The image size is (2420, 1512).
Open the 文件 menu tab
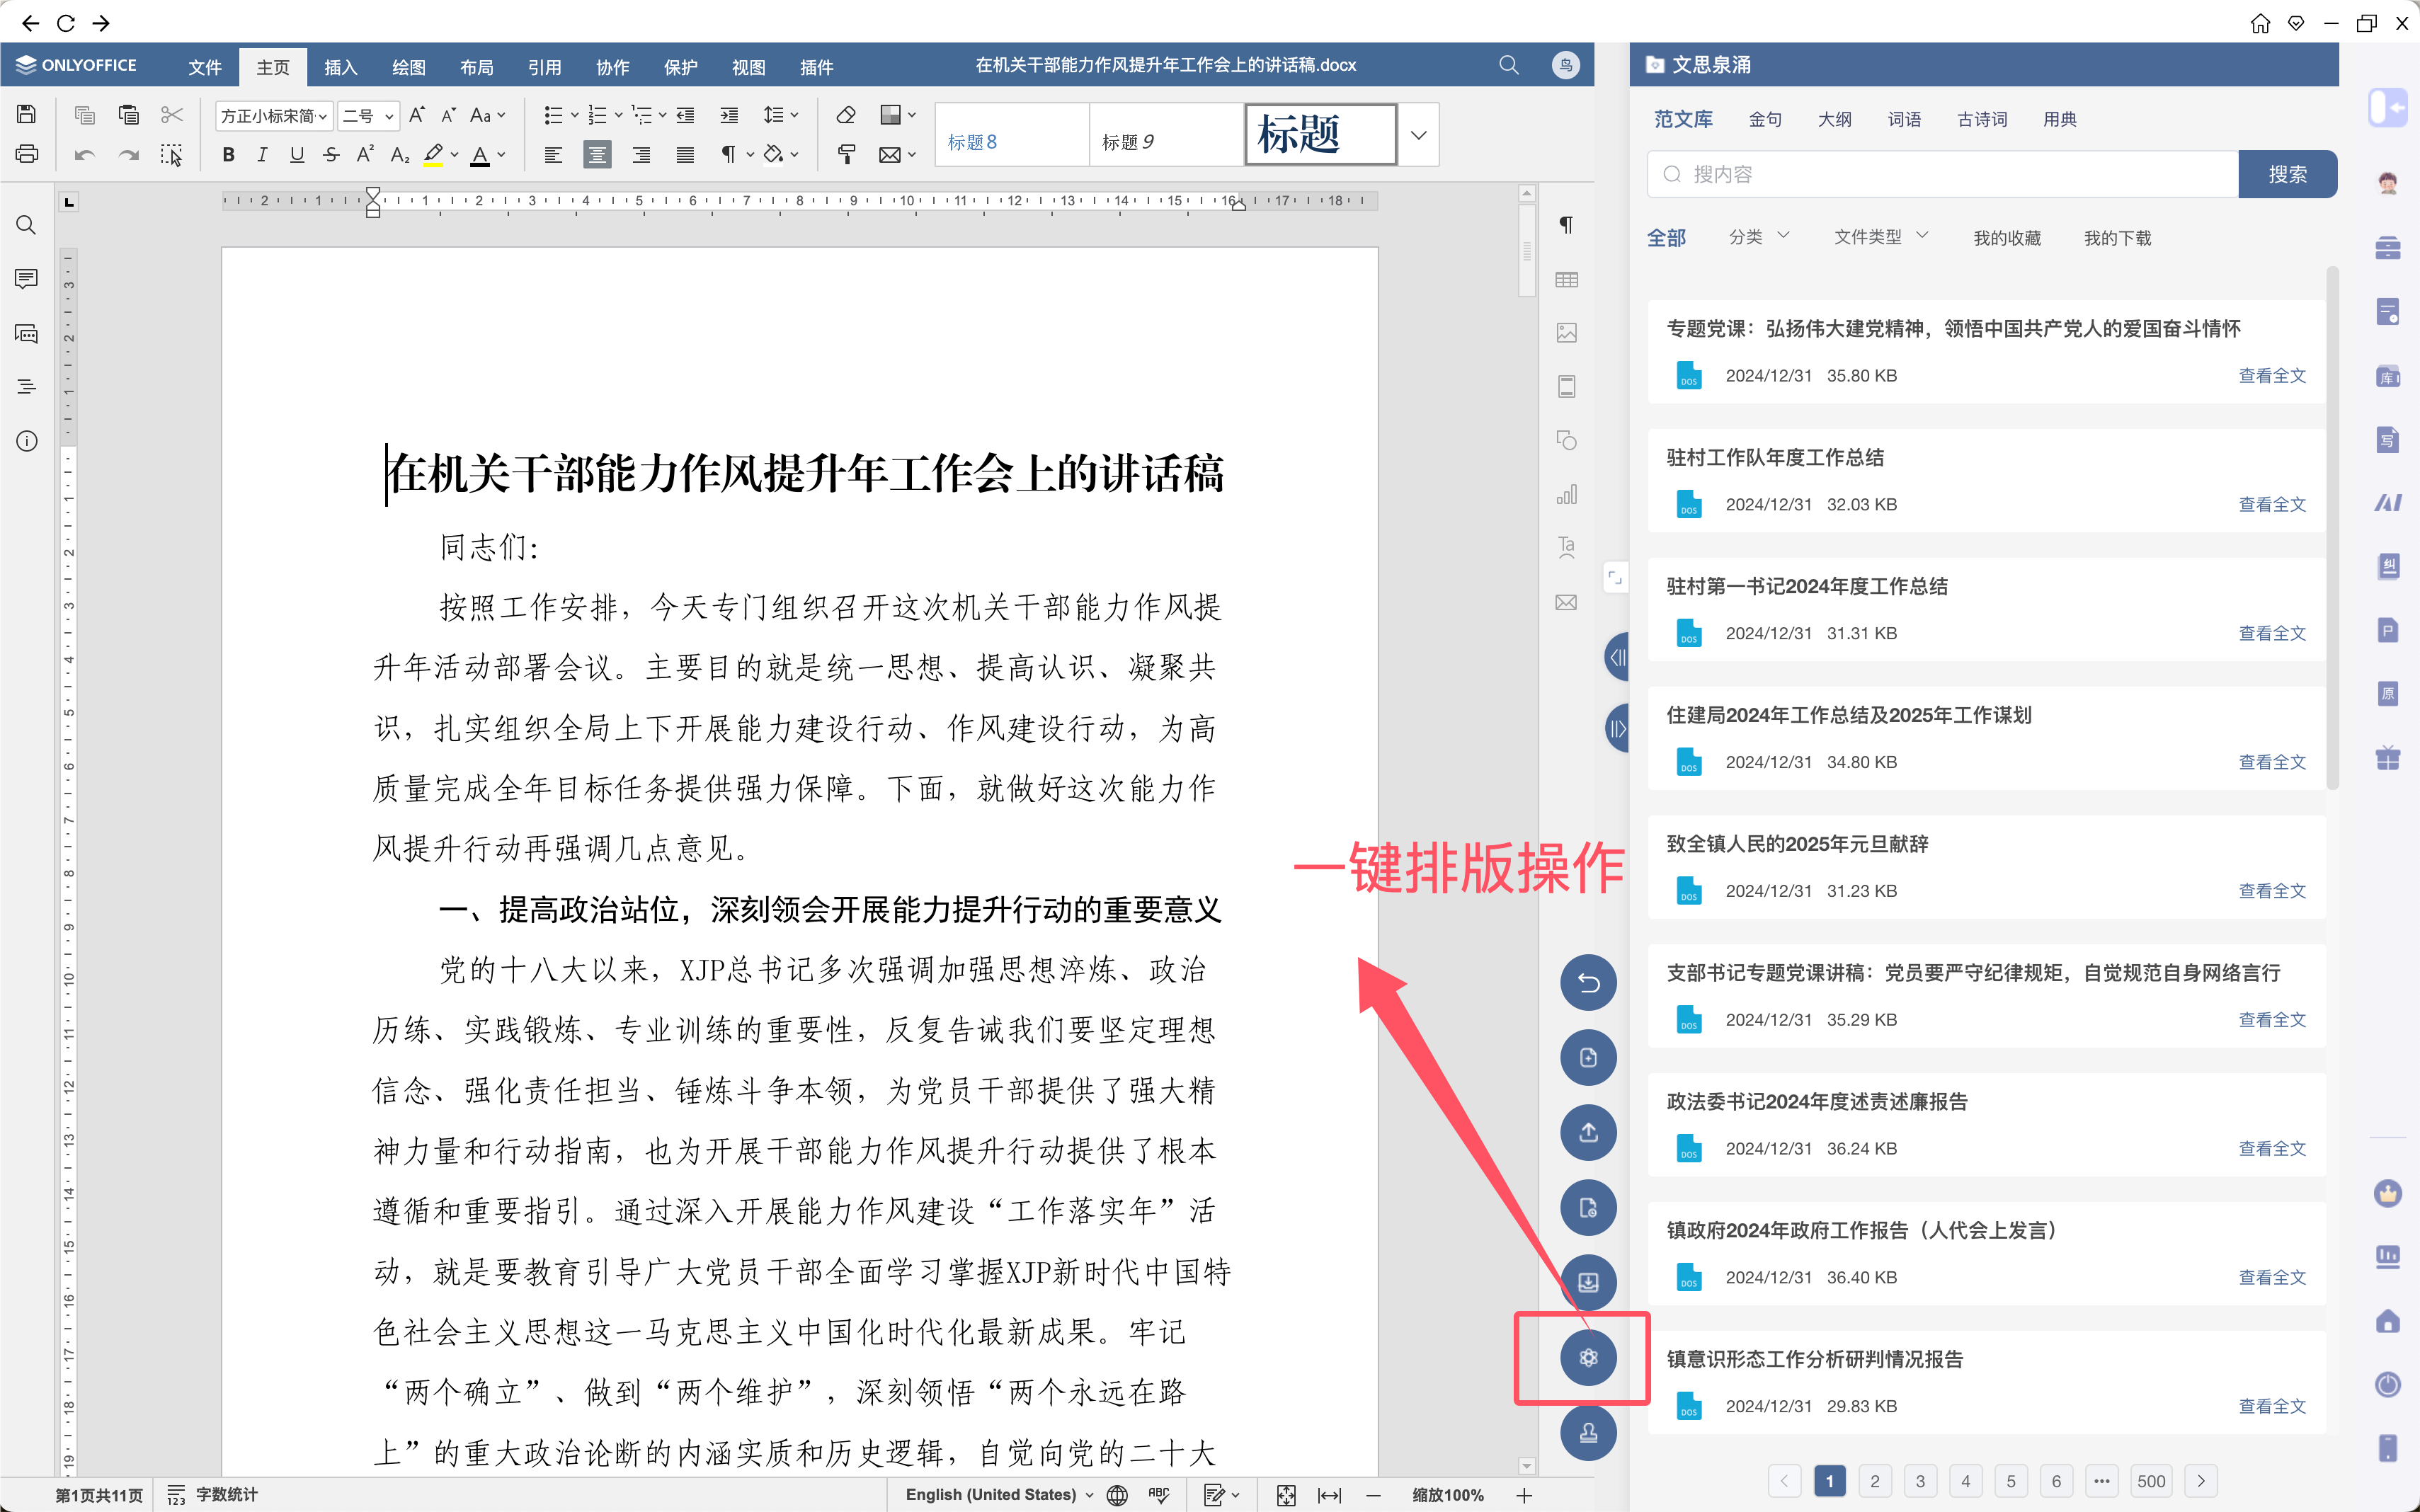click(205, 67)
